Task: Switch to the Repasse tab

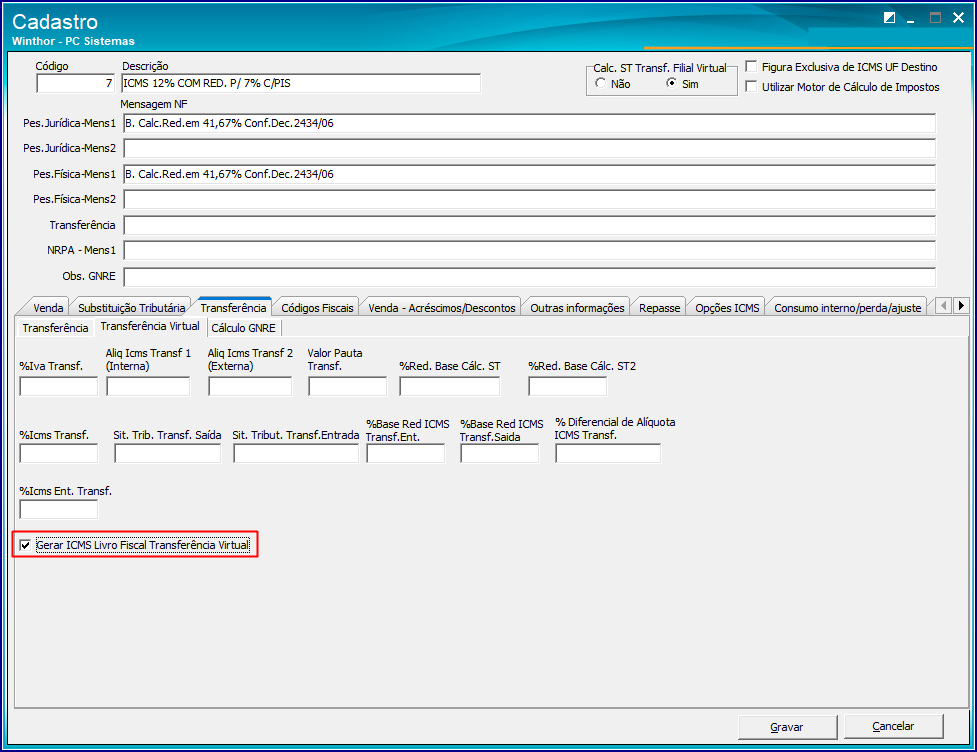Action: 659,308
